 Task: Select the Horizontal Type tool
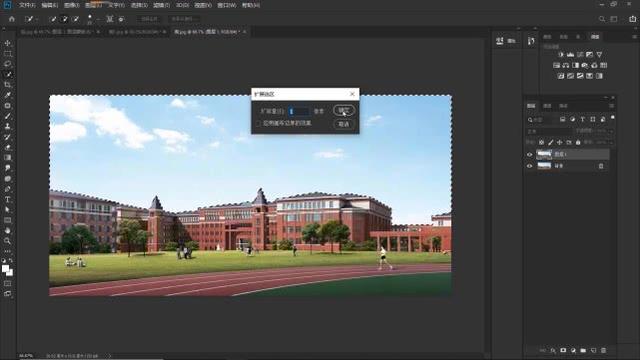tap(7, 200)
